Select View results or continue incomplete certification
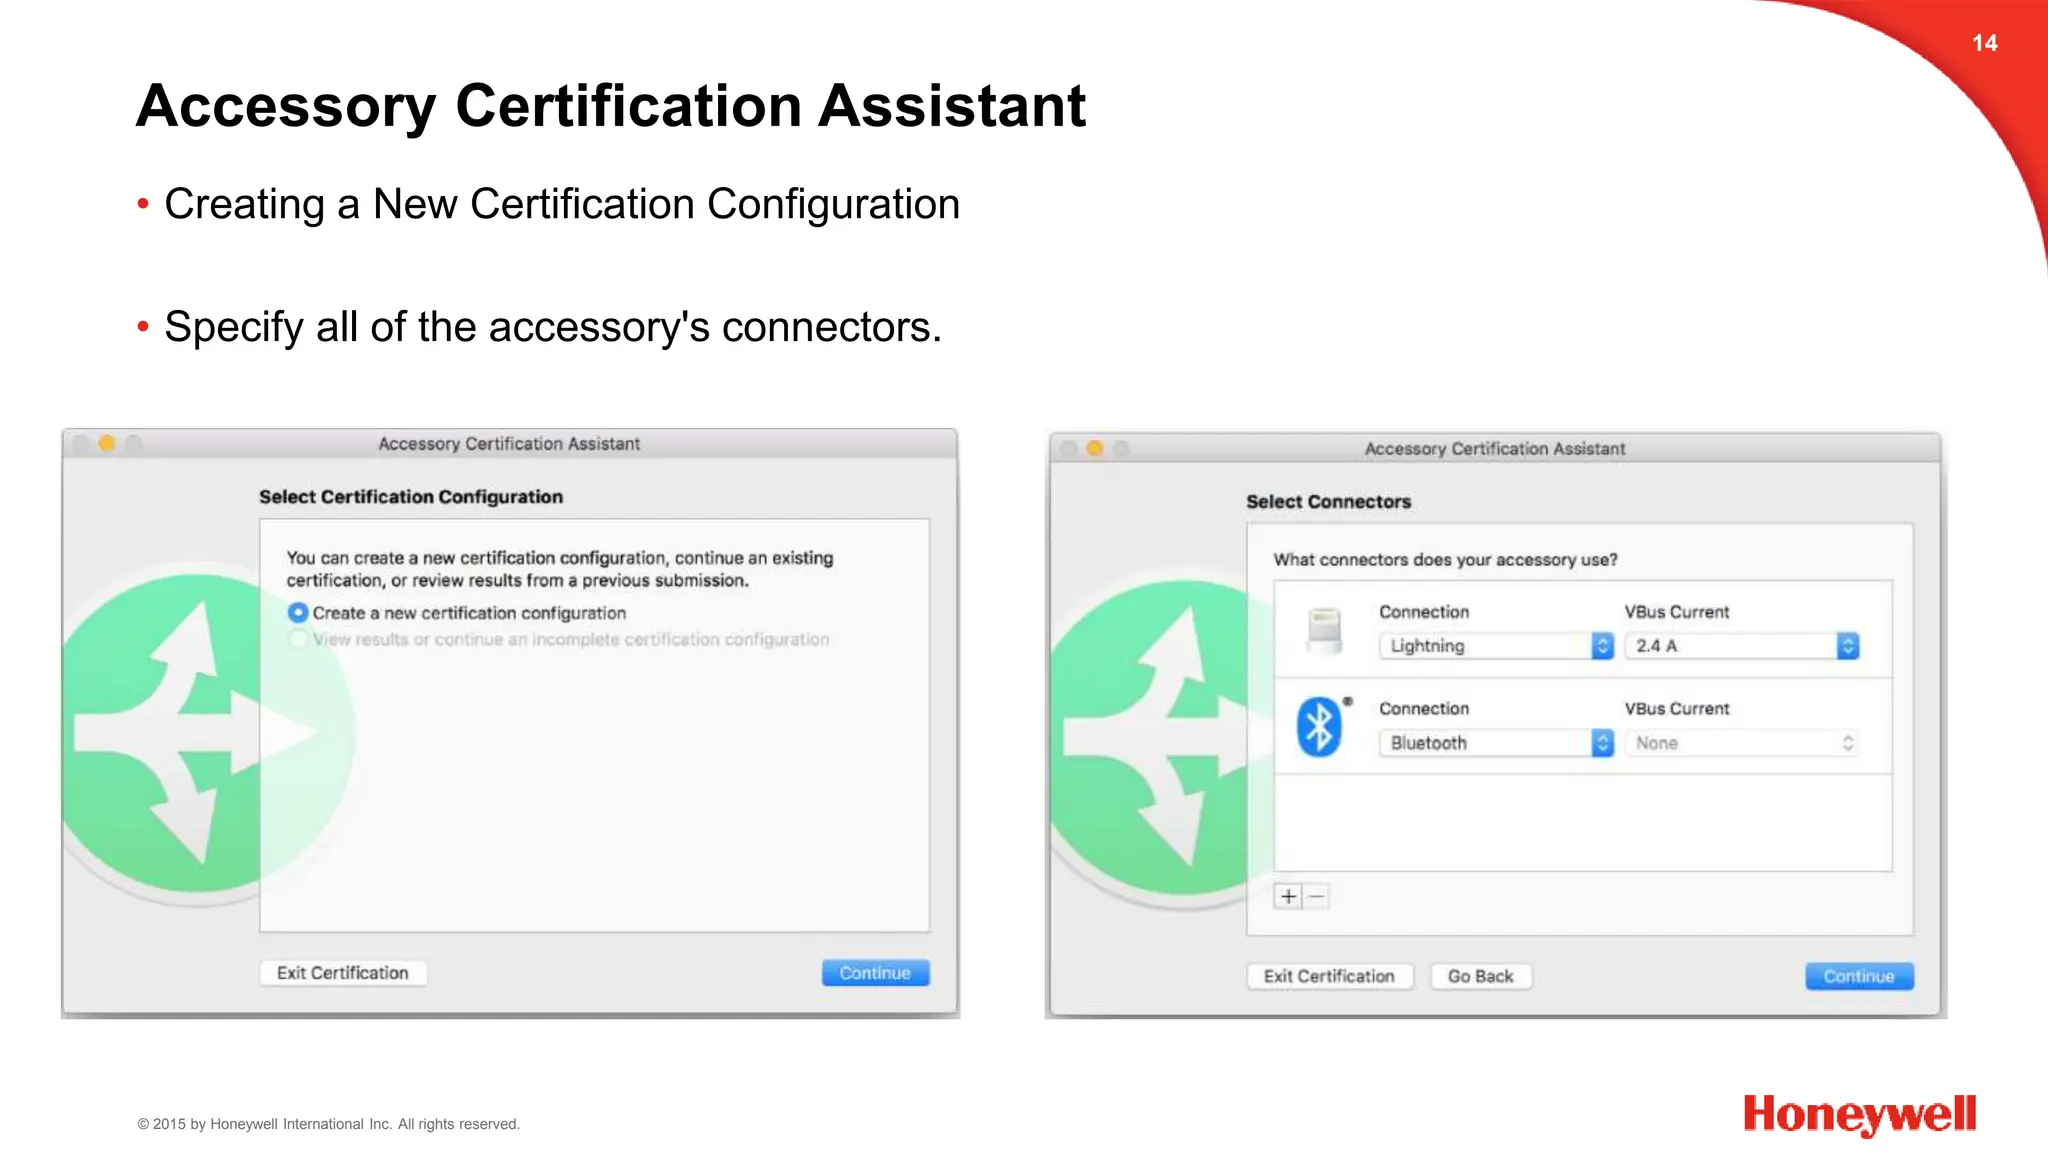2048x1152 pixels. click(298, 639)
